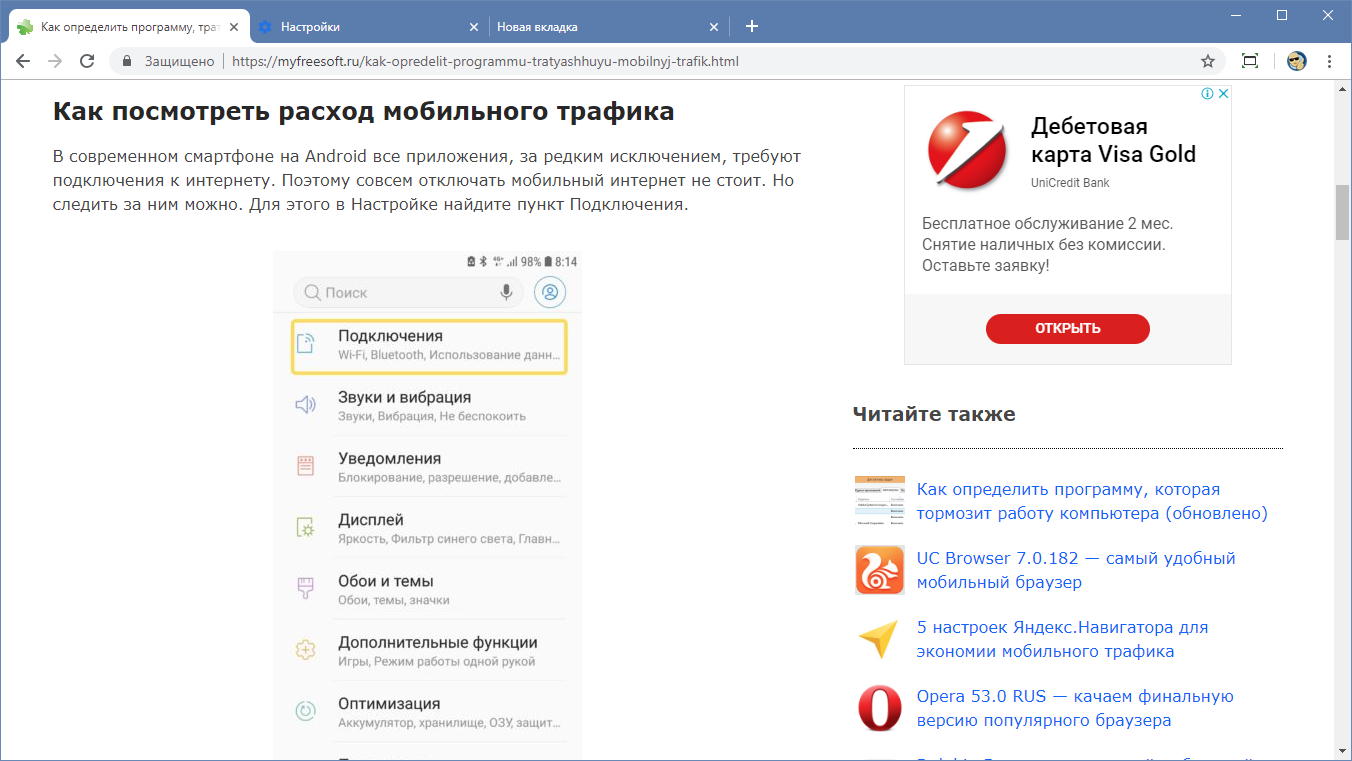1352x761 pixels.
Task: Open a new tab with the plus button
Action: [x=752, y=26]
